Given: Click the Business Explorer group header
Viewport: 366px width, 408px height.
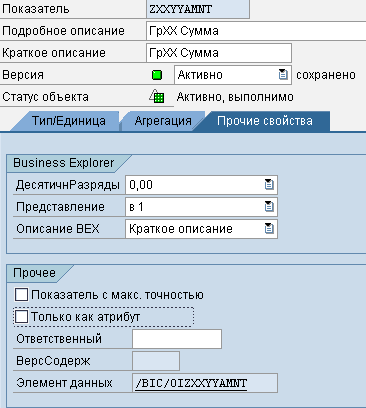Looking at the screenshot, I should pyautogui.click(x=63, y=163).
